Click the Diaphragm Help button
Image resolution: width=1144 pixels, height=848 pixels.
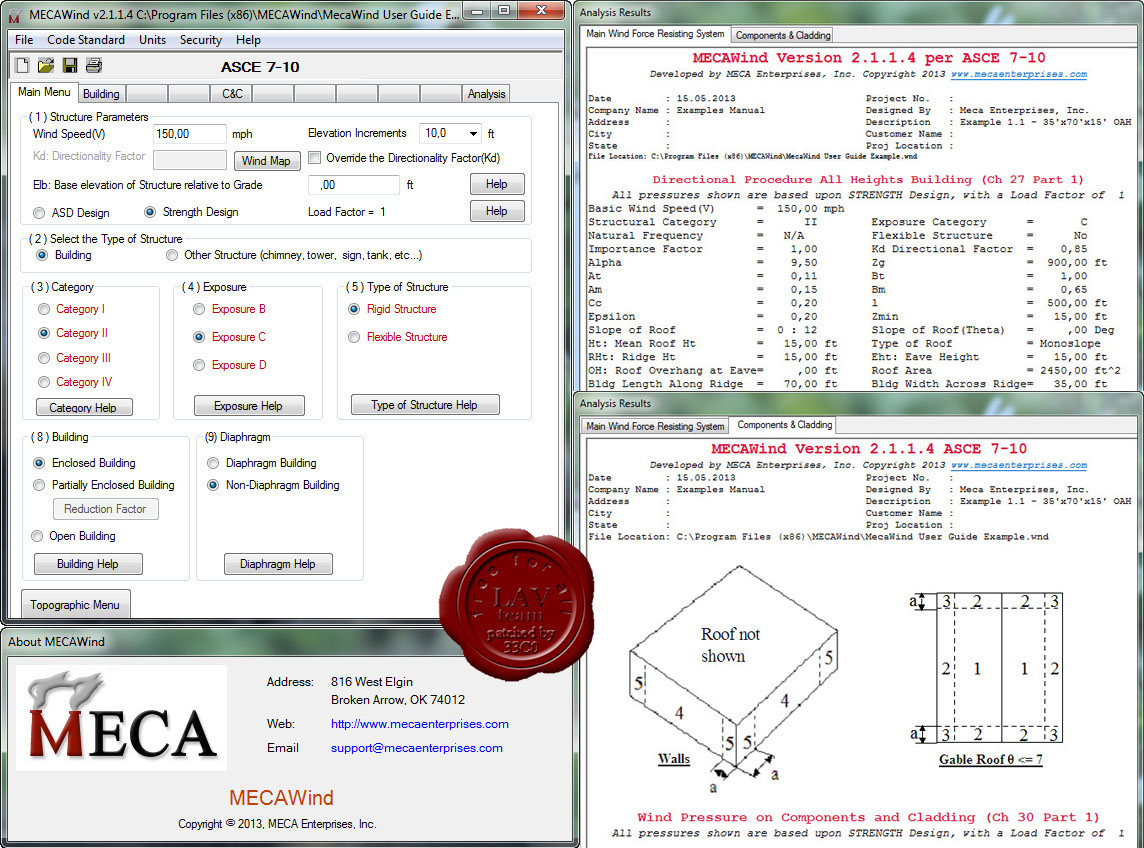point(278,564)
